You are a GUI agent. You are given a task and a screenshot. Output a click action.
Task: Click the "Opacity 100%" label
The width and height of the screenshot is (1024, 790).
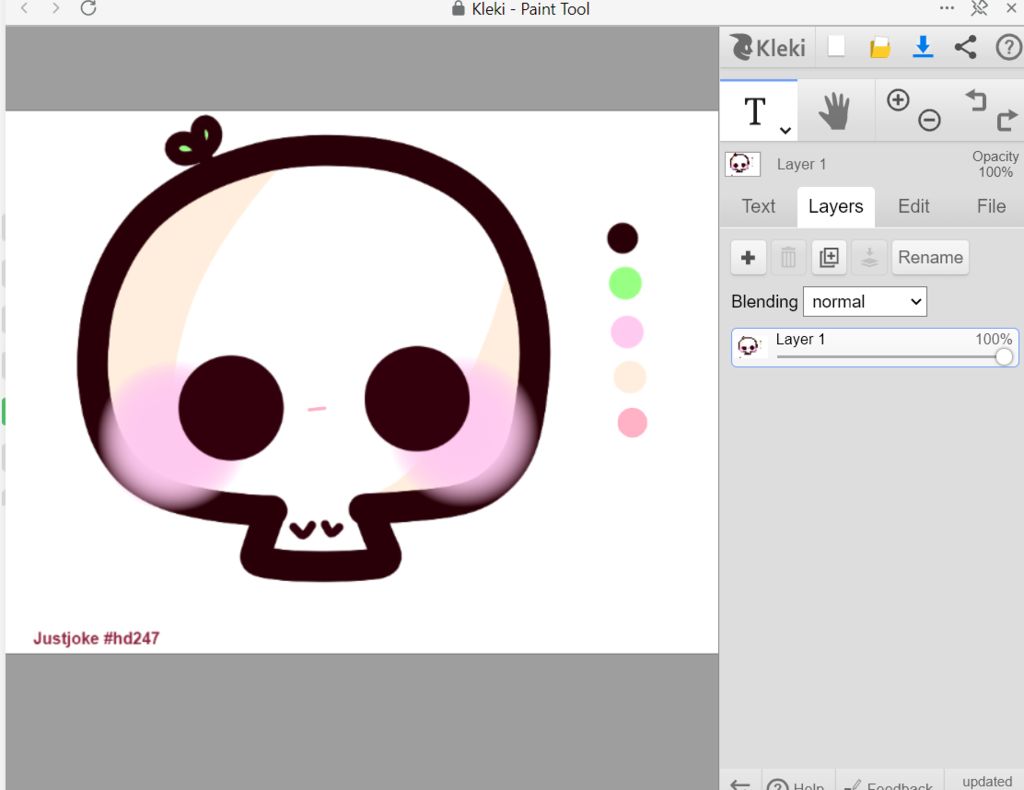click(x=995, y=165)
